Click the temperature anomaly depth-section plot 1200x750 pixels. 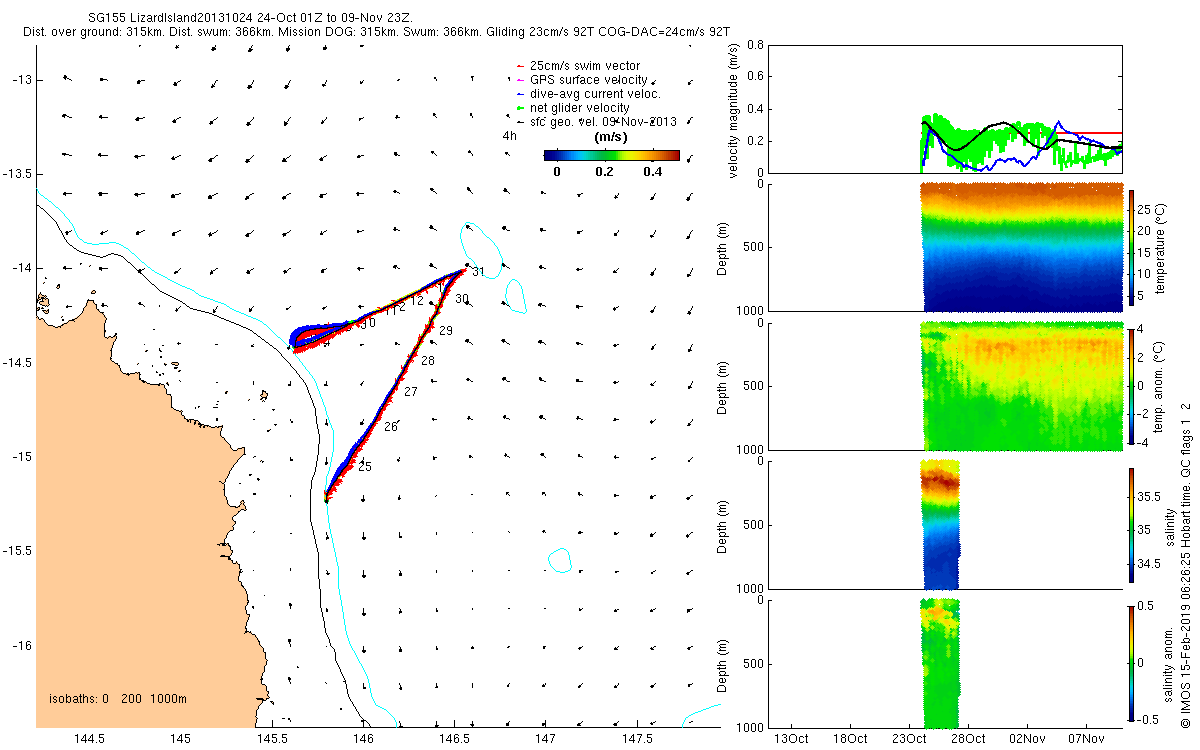[1020, 386]
